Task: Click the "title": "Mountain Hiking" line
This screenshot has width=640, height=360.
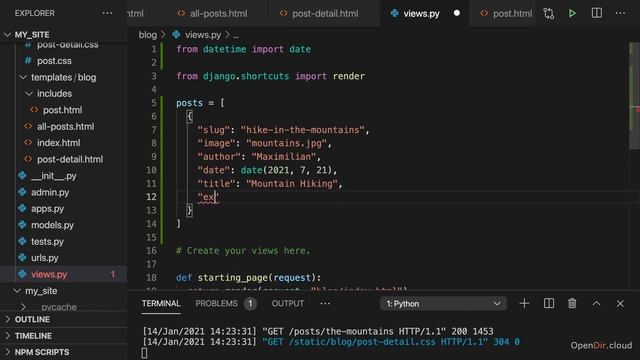Action: coord(269,184)
